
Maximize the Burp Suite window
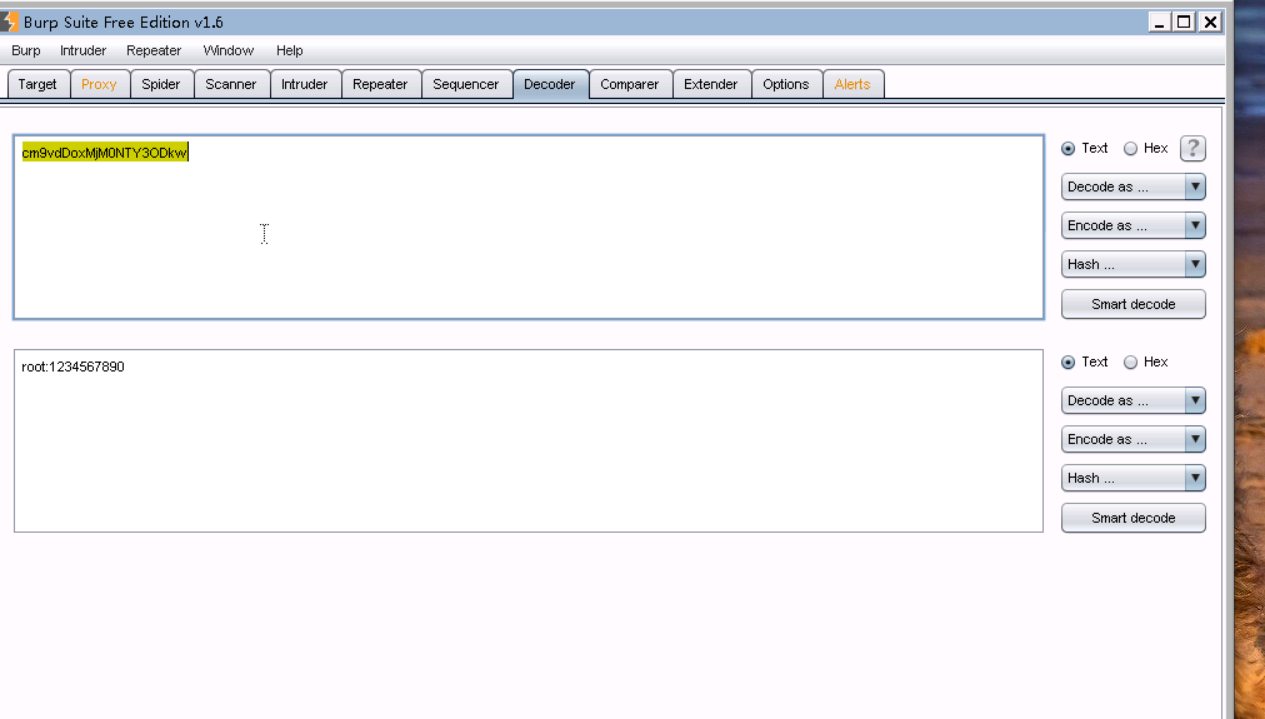coord(1185,22)
